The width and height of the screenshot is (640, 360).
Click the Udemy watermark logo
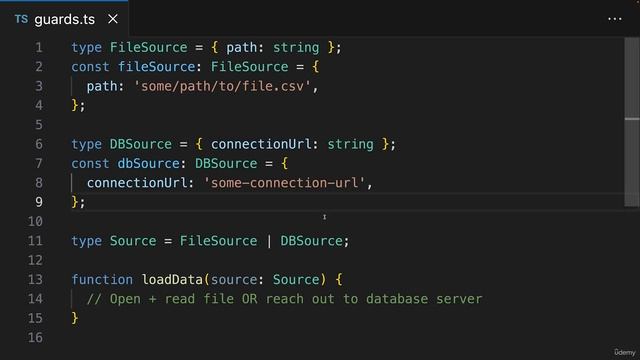(625, 352)
